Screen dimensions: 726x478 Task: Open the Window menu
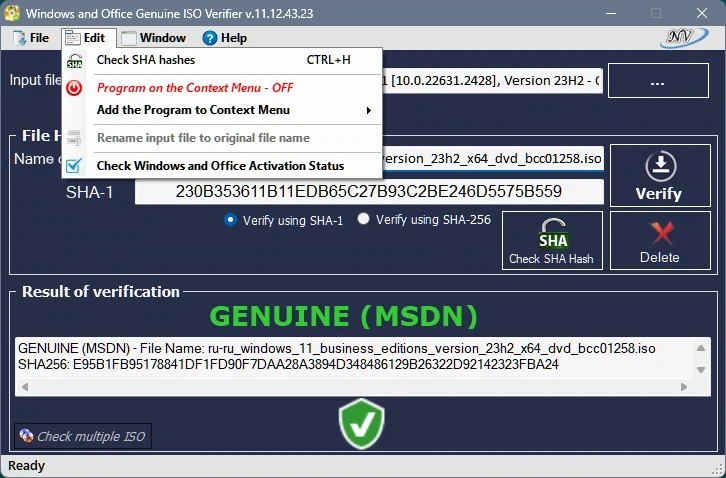tap(154, 38)
